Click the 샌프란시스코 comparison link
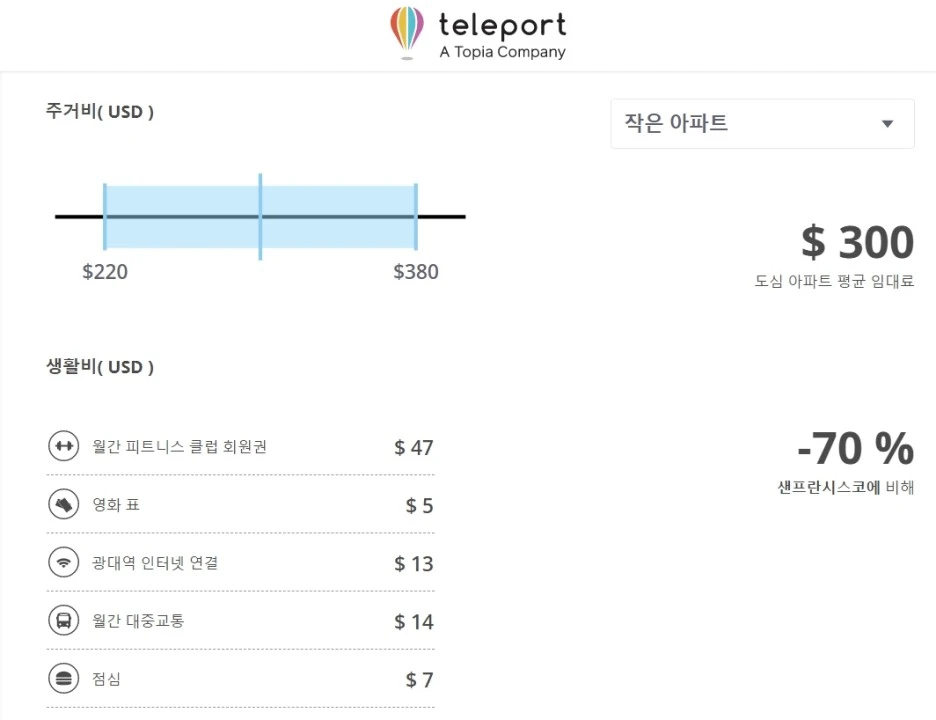Viewport: 936px width, 720px height. 829,488
